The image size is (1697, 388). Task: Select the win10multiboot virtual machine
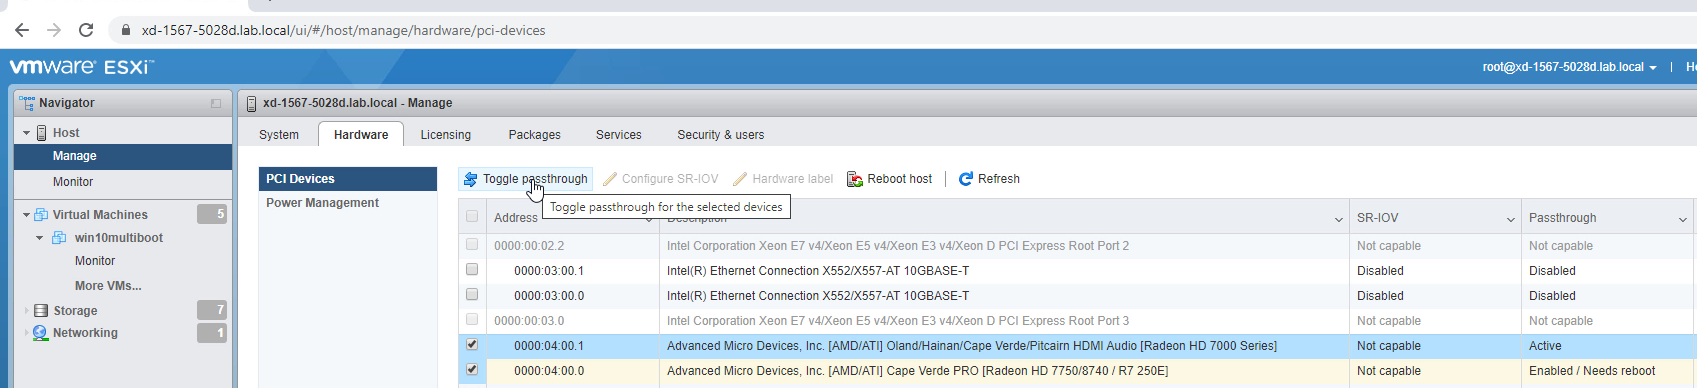tap(119, 238)
